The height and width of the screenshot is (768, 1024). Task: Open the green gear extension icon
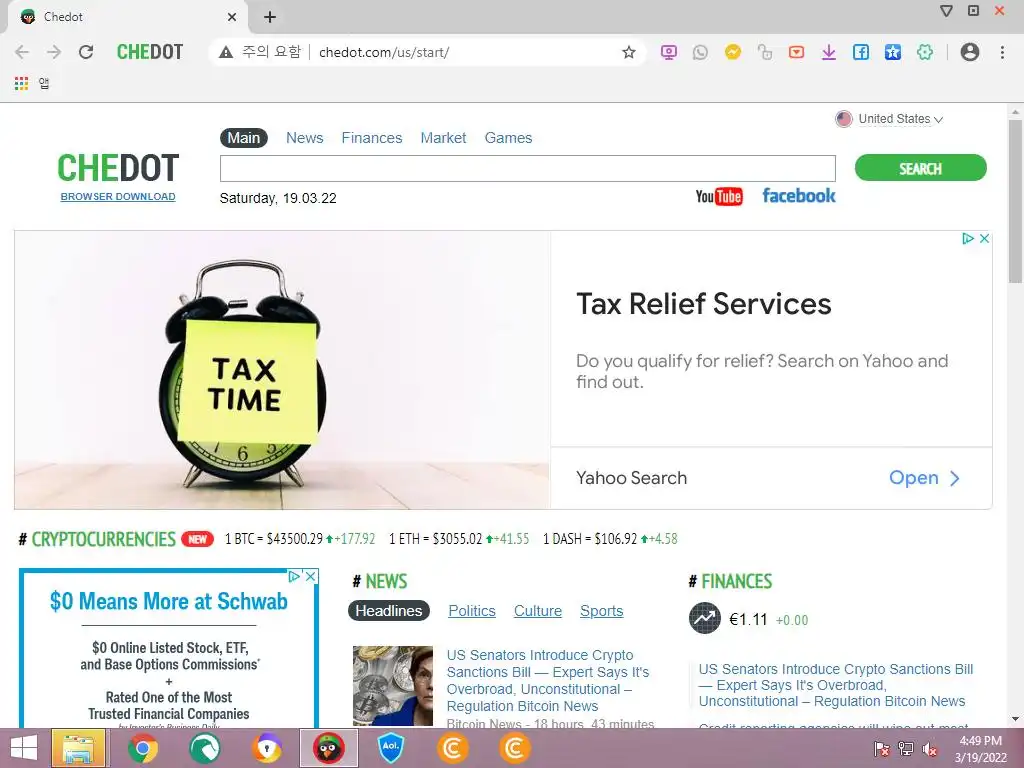click(x=925, y=52)
